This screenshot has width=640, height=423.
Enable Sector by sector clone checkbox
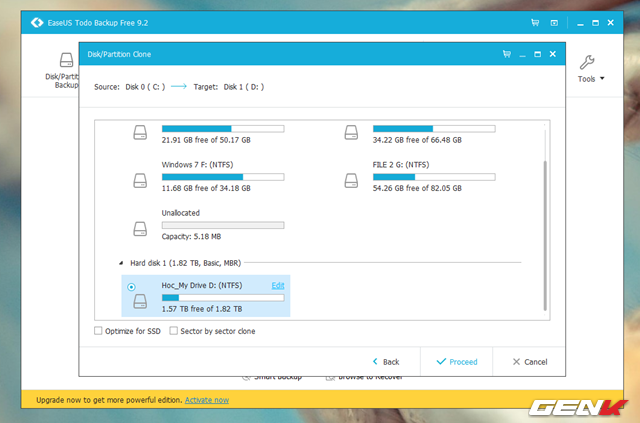[173, 331]
